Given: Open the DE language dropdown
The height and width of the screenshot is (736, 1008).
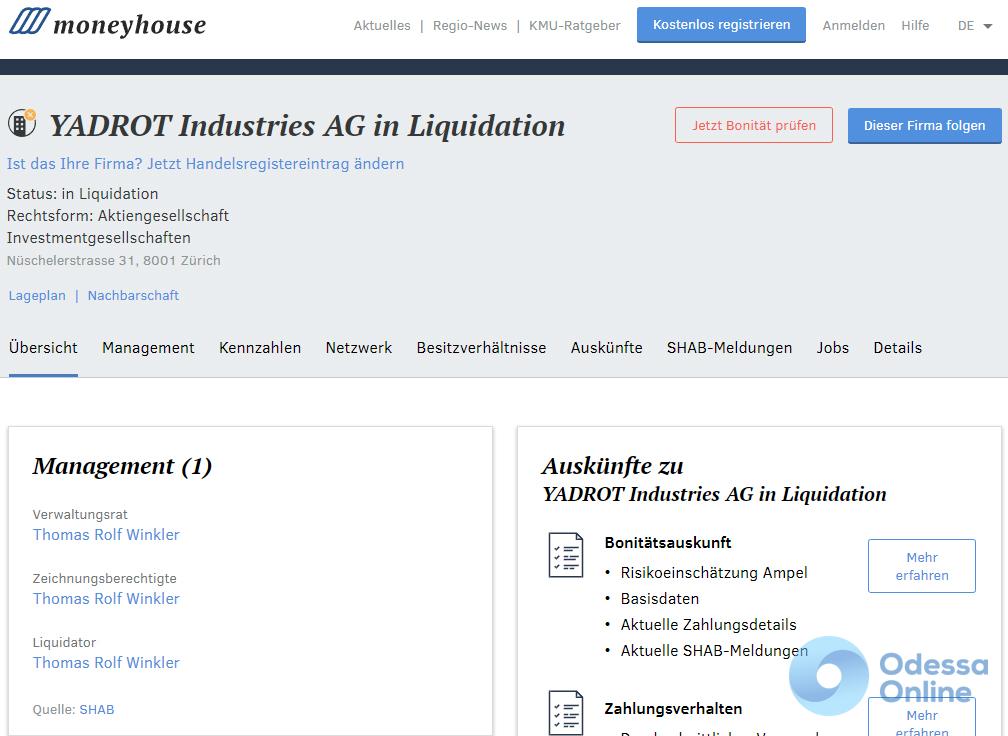Looking at the screenshot, I should (974, 26).
